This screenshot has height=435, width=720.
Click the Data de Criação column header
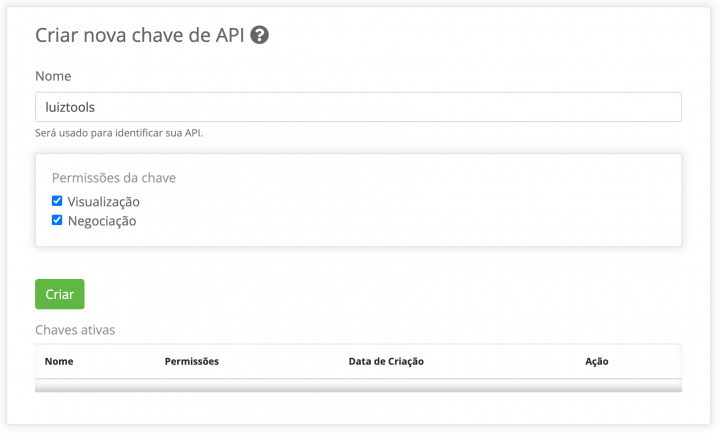point(386,362)
